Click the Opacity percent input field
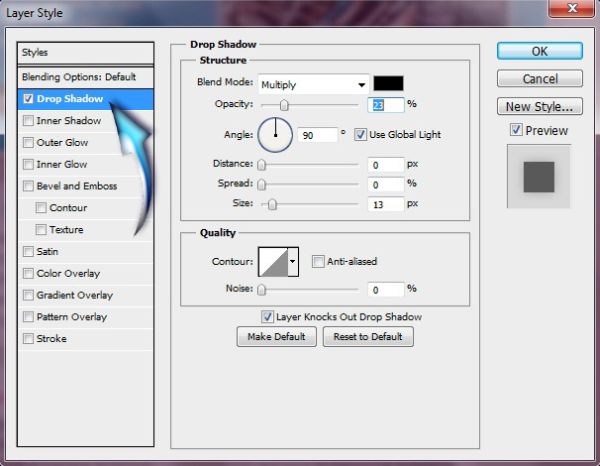 (x=386, y=105)
